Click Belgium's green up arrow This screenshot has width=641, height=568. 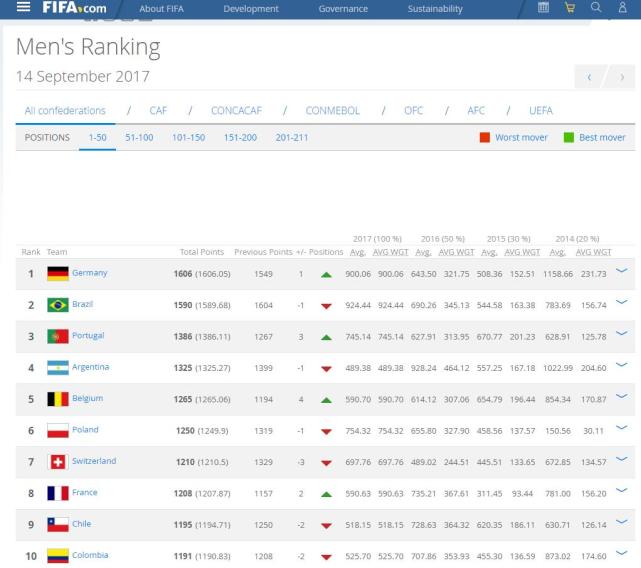pyautogui.click(x=326, y=400)
